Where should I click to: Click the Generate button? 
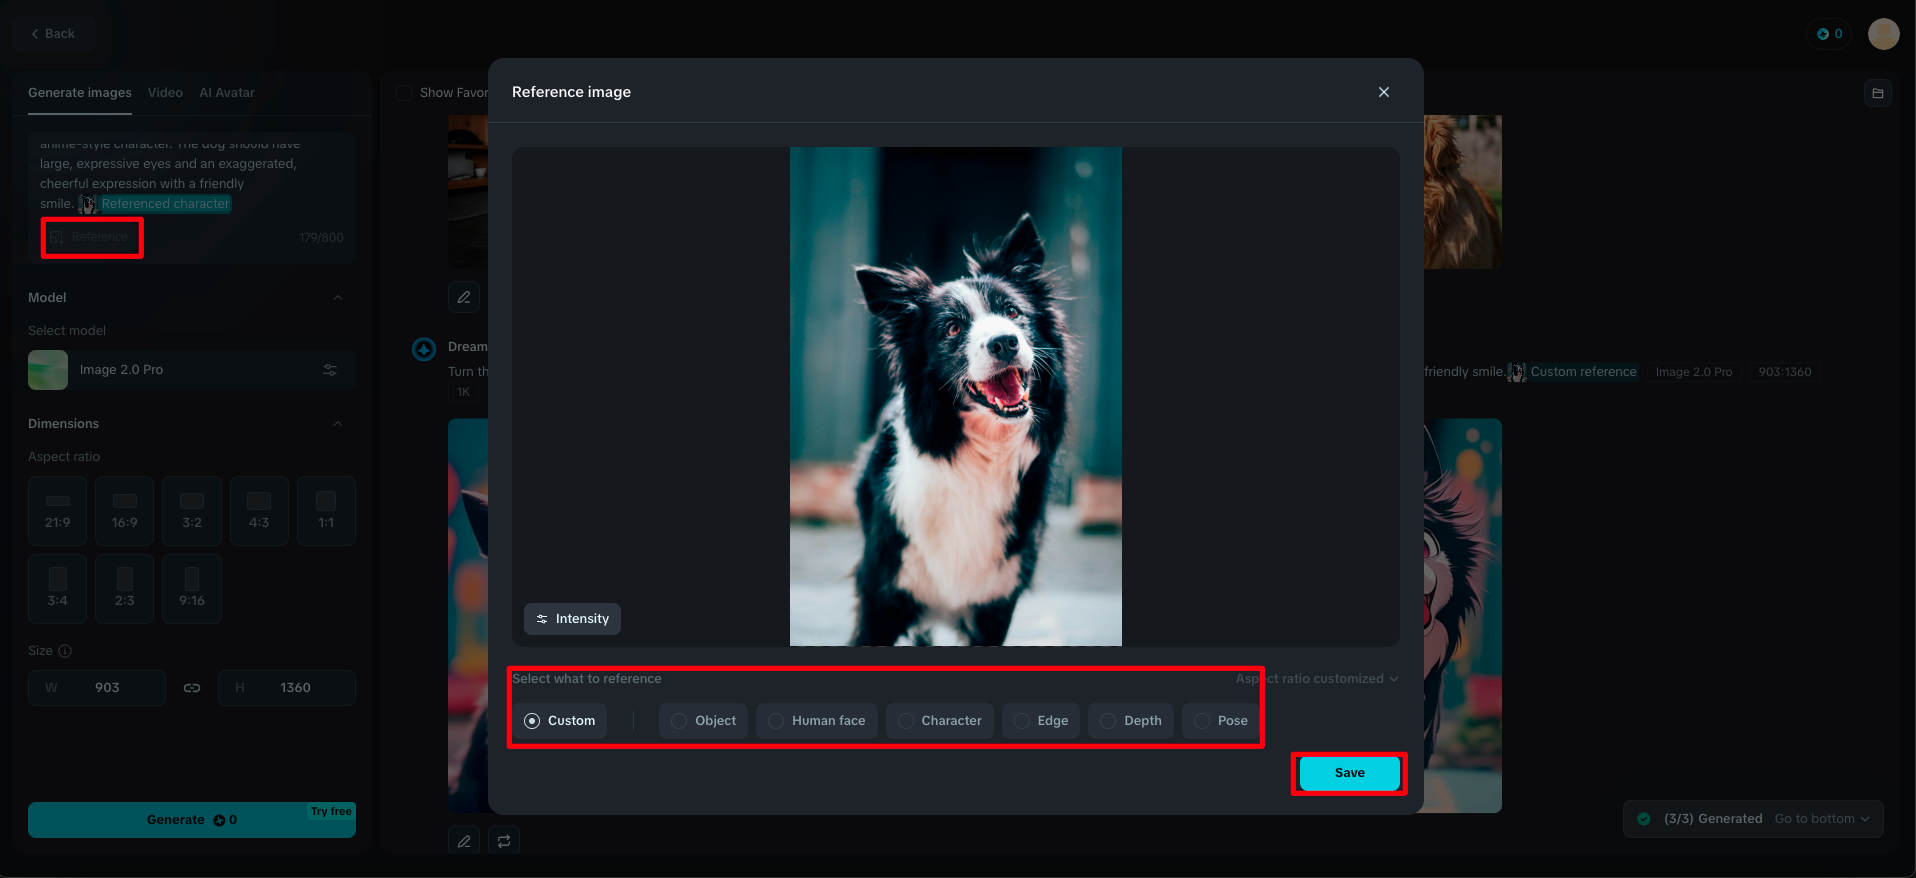192,820
